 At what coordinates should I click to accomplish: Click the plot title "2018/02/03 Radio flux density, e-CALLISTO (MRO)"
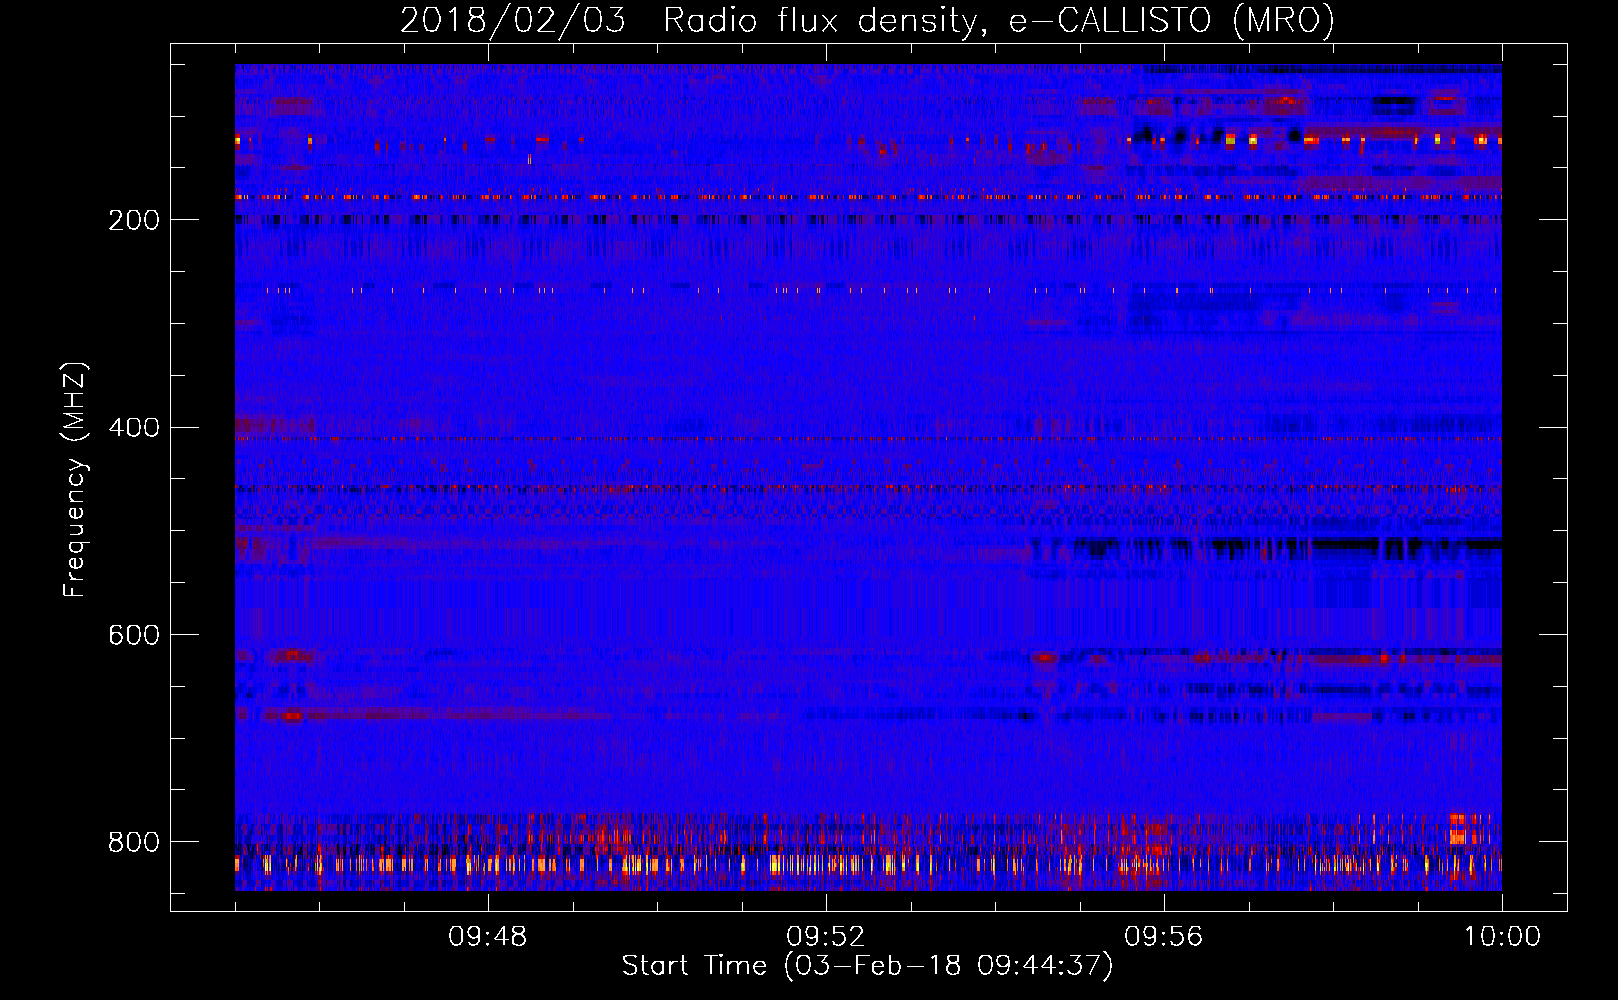(867, 20)
